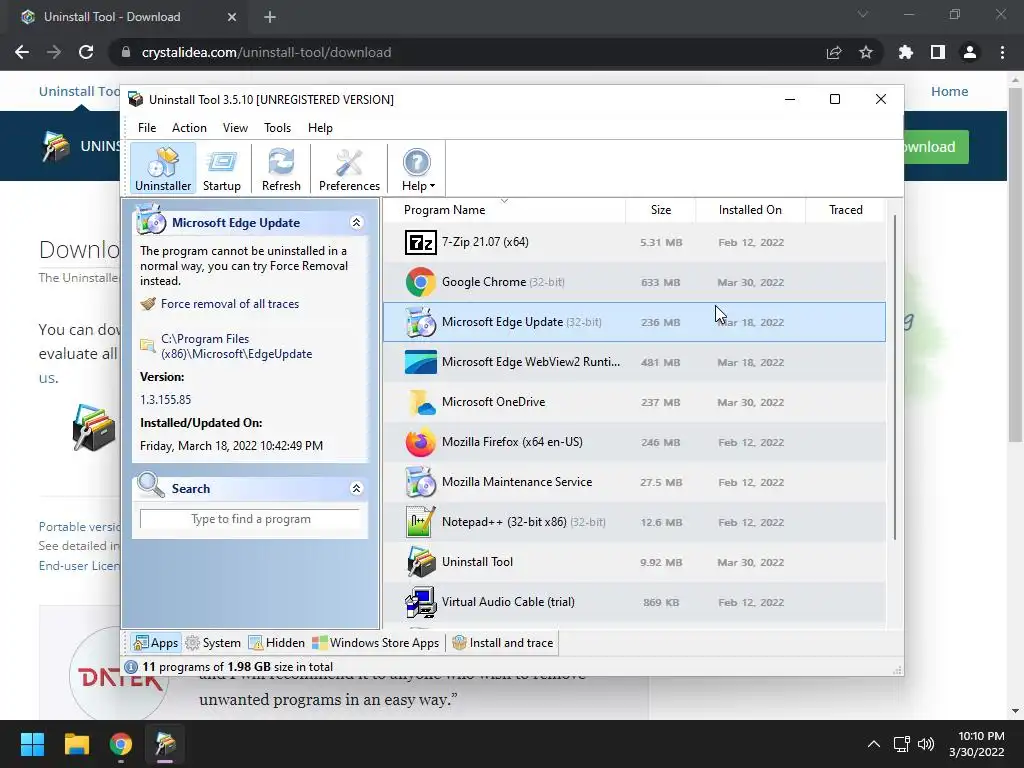The width and height of the screenshot is (1024, 768).
Task: Click the Refresh toolbar icon
Action: tap(281, 169)
